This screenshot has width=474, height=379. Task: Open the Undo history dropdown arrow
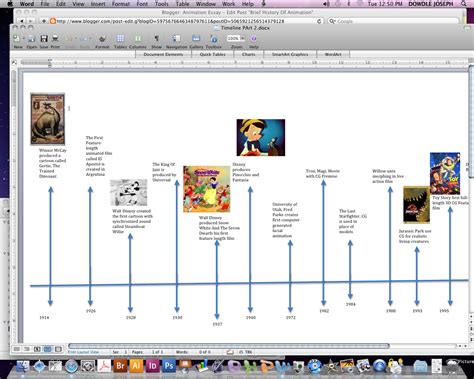(x=76, y=39)
